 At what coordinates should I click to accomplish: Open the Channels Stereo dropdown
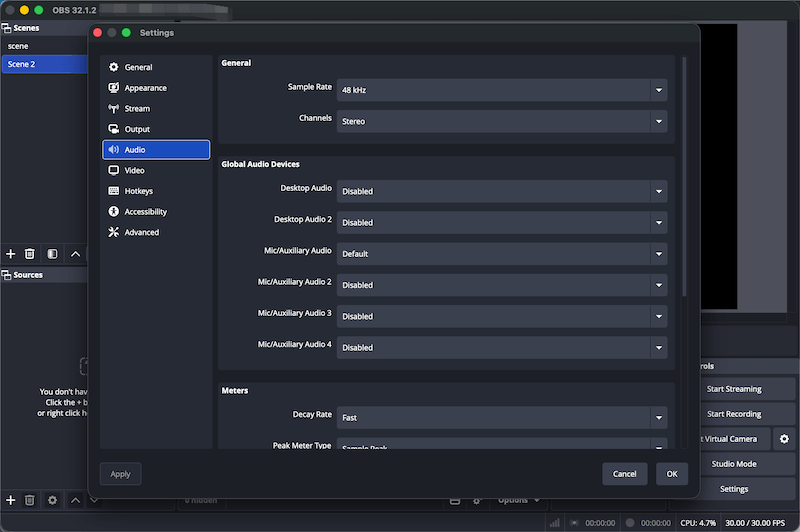coord(502,121)
